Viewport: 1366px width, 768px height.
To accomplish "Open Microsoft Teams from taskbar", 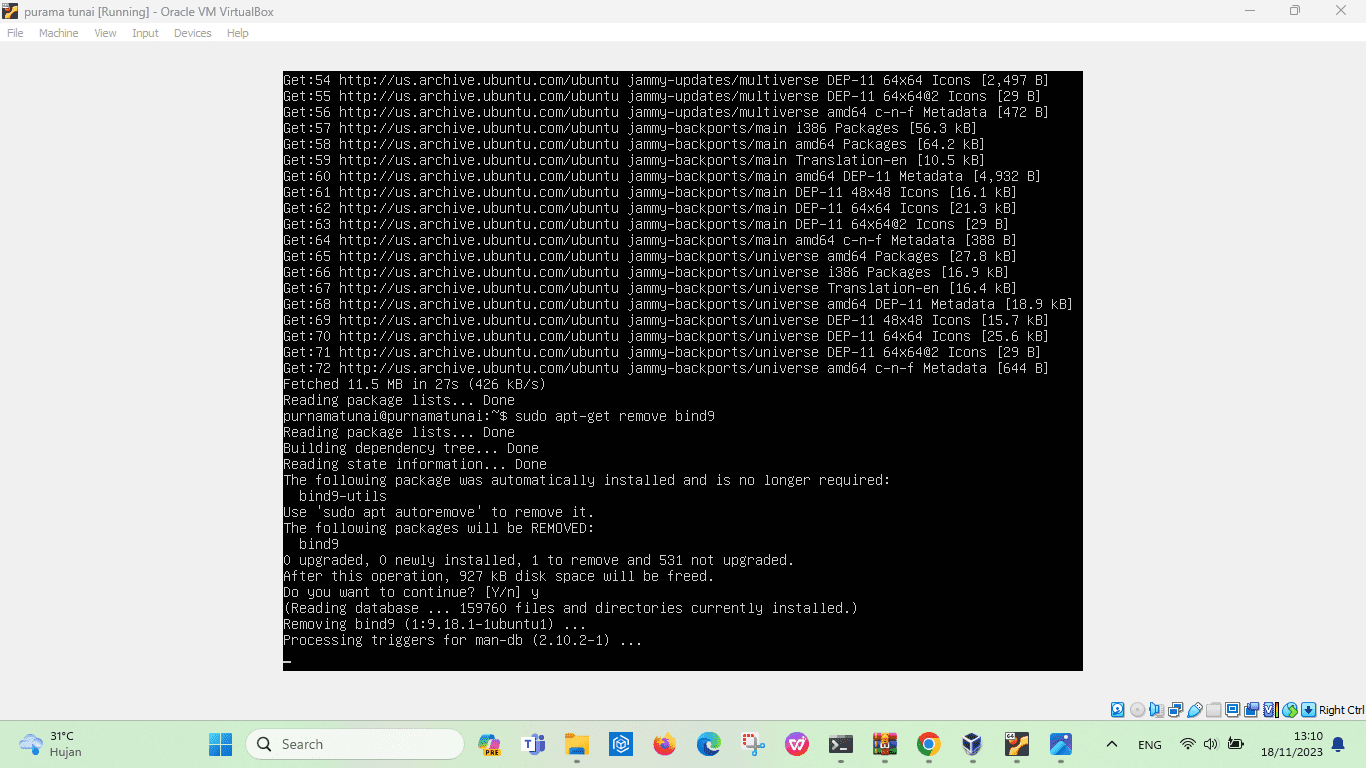I will pos(533,744).
